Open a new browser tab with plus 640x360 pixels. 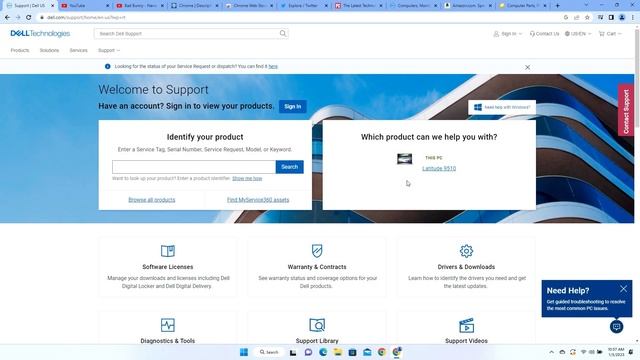point(557,6)
